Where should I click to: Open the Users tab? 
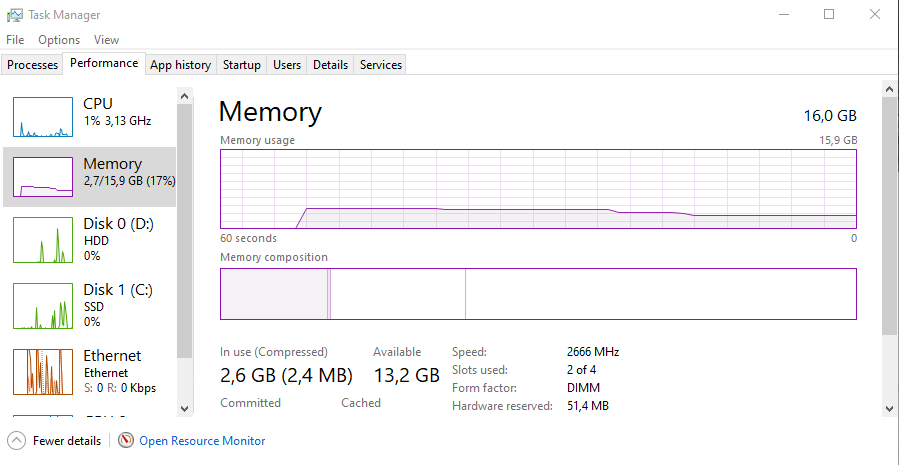287,65
